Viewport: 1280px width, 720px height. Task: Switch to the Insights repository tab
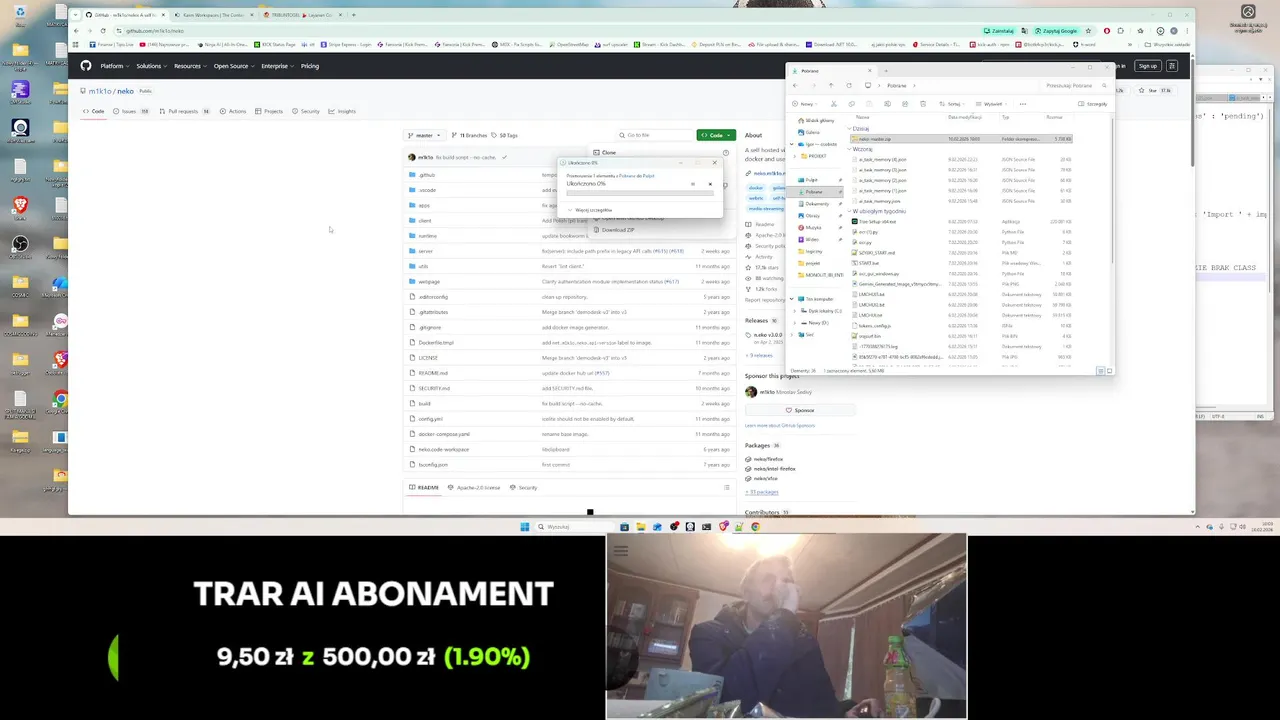click(343, 111)
